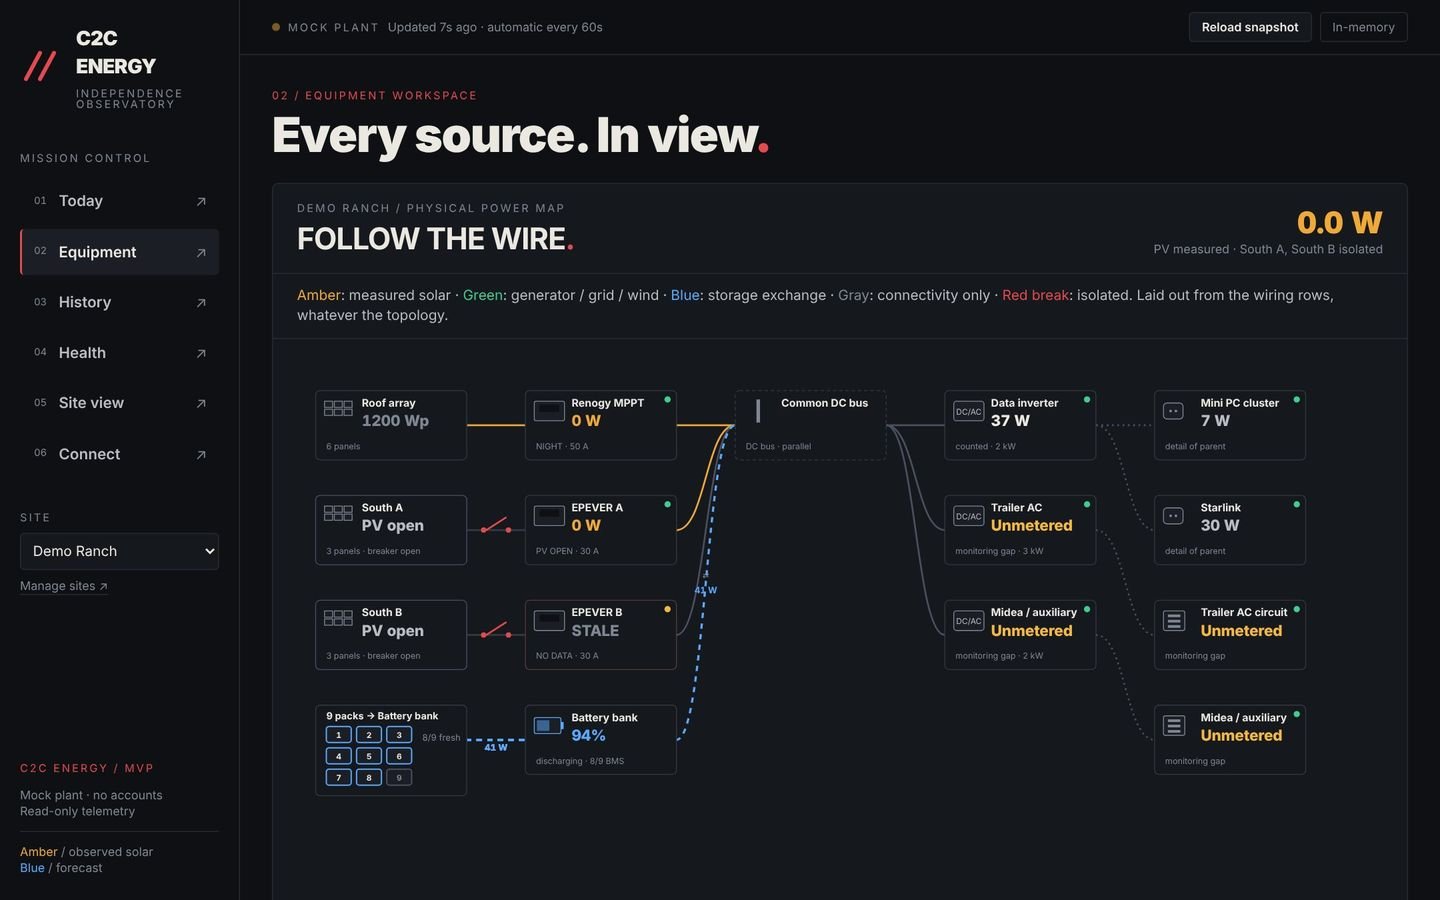Go to the History section
Image resolution: width=1440 pixels, height=900 pixels.
point(119,302)
